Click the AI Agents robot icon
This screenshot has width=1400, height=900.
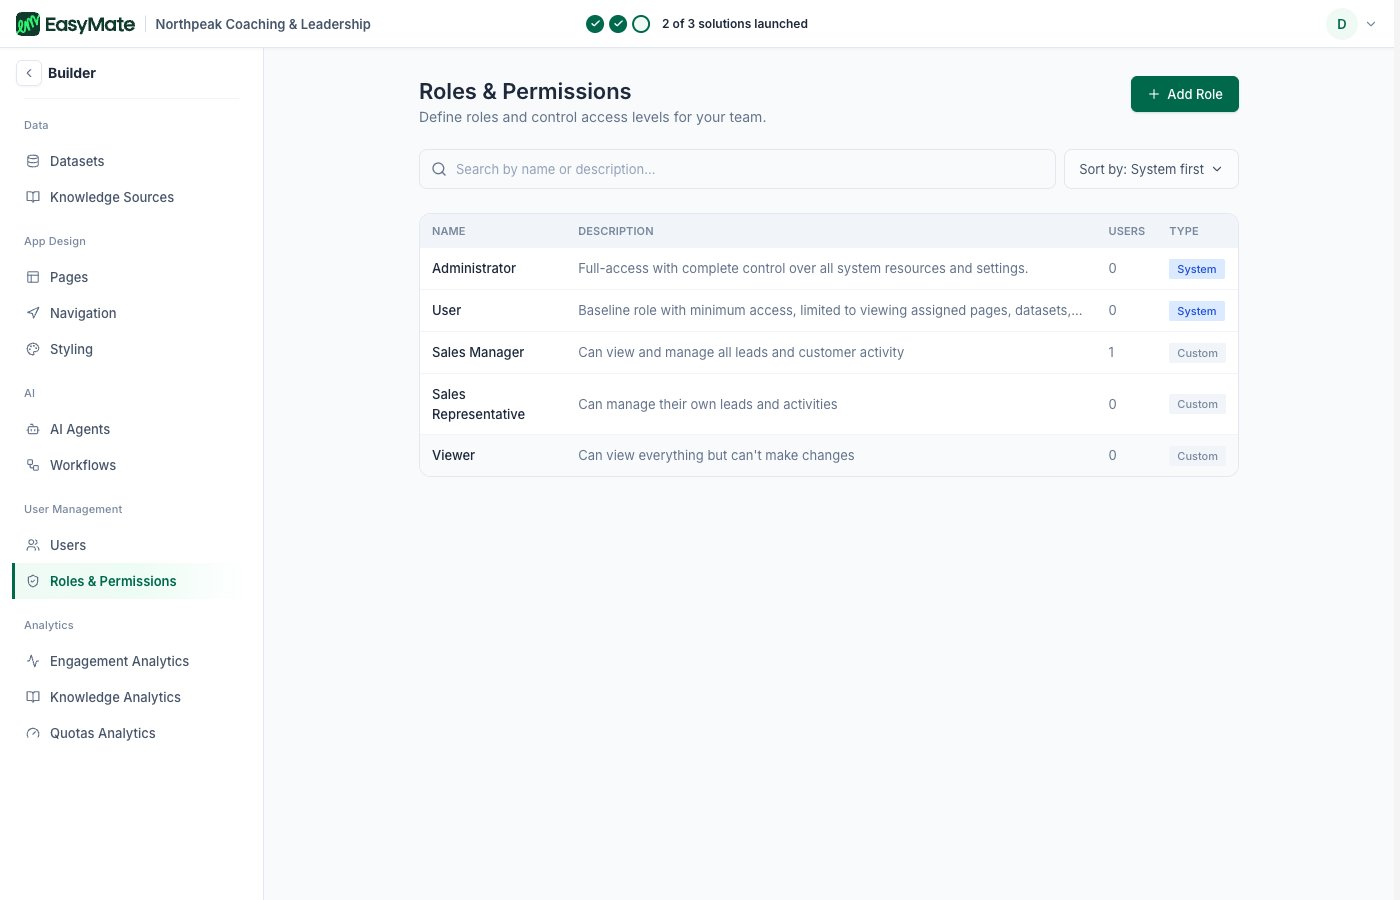coord(33,429)
